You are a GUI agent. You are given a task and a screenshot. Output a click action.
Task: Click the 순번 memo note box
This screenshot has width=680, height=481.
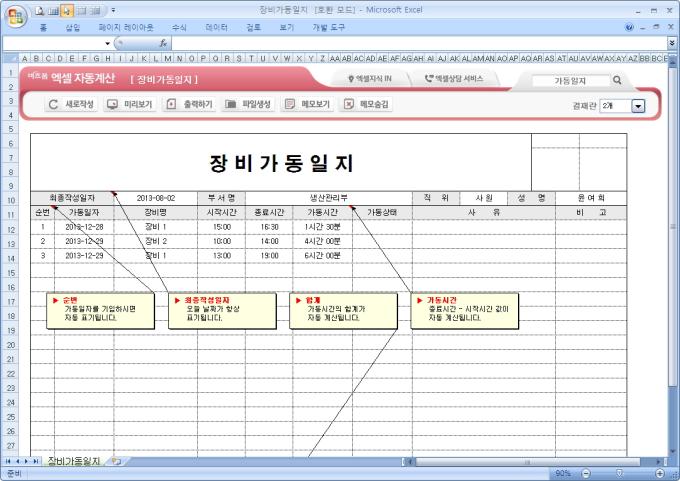tap(100, 311)
